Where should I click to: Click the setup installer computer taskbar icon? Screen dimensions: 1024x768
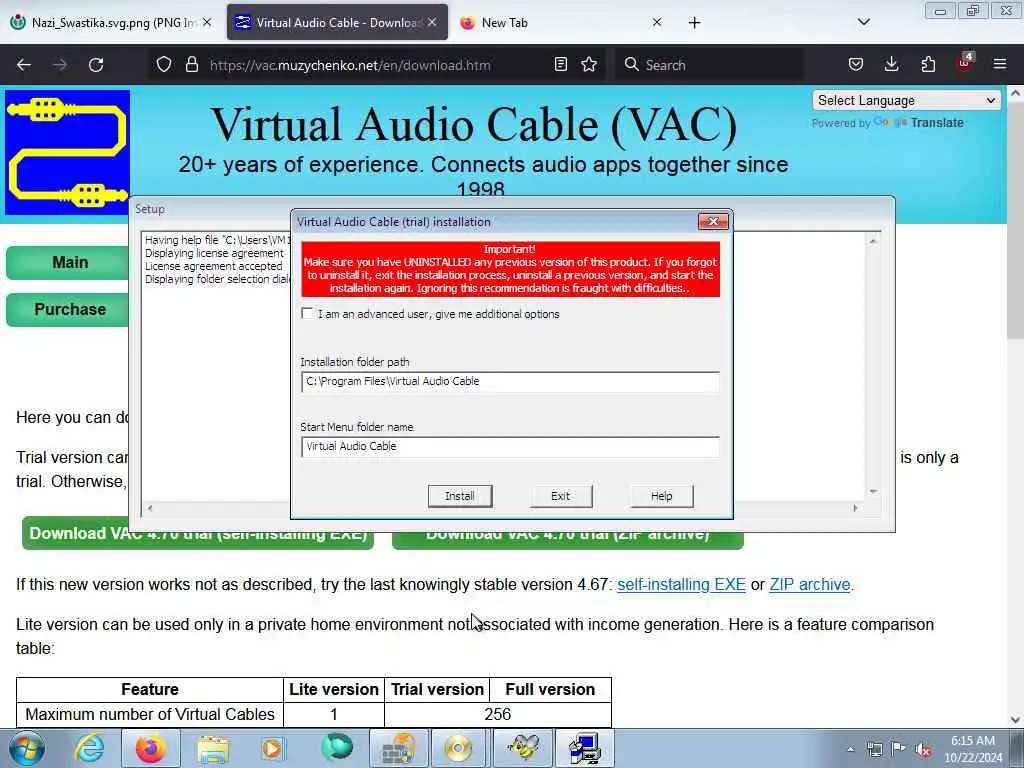[584, 748]
